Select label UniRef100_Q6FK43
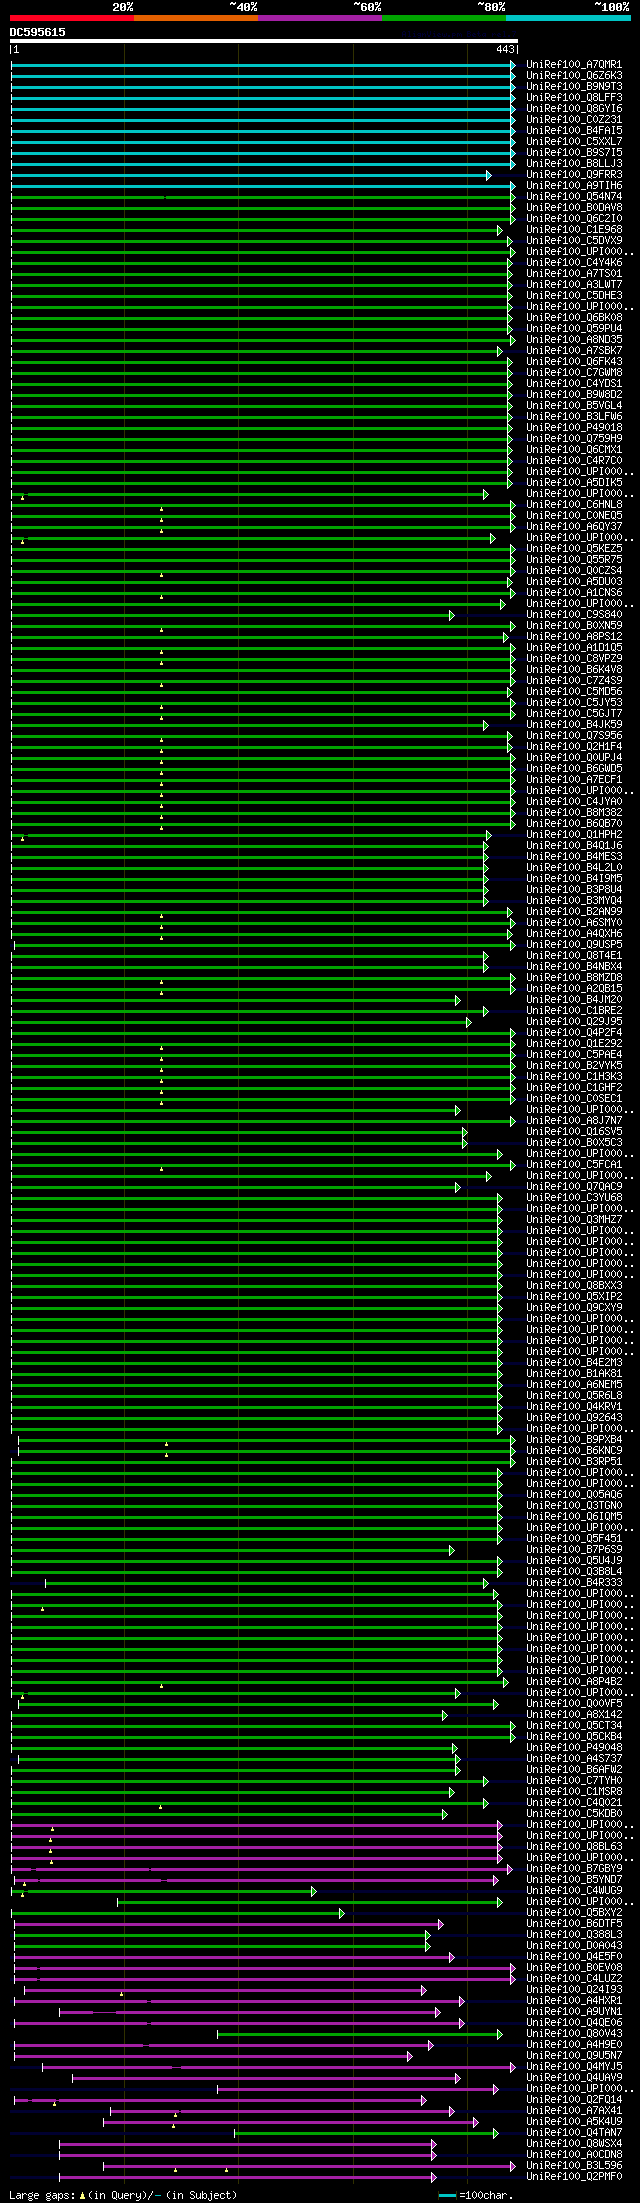The width and height of the screenshot is (640, 2203). 574,362
